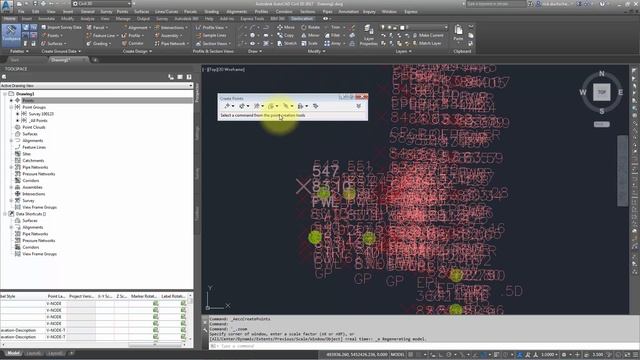Click the search keyword input field
Image resolution: width=640 pixels, height=360 pixels.
(x=496, y=4)
